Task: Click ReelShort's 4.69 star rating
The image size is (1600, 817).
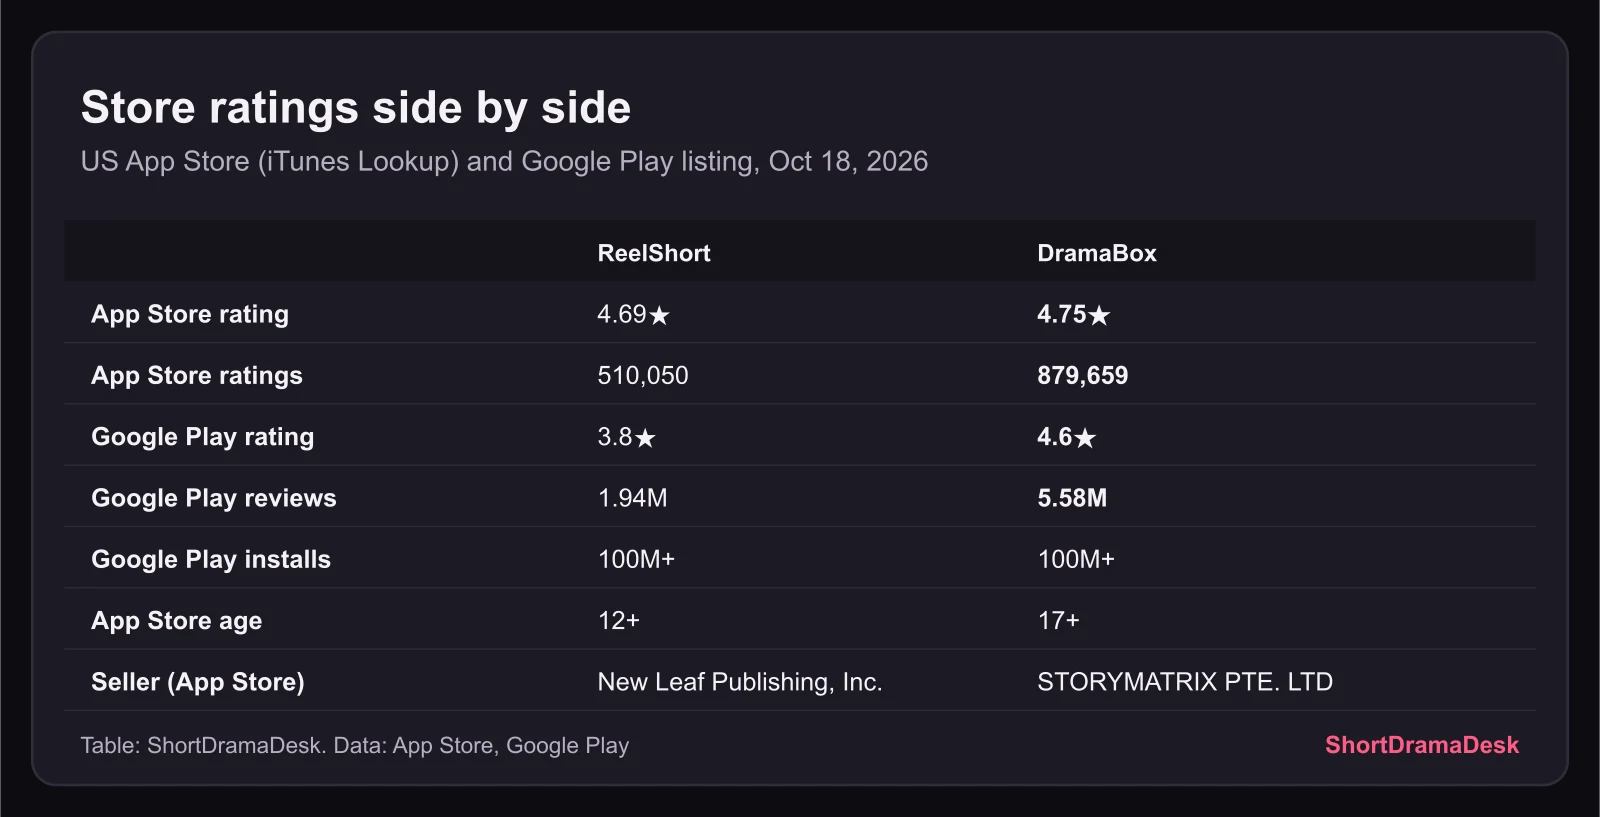Action: [633, 314]
